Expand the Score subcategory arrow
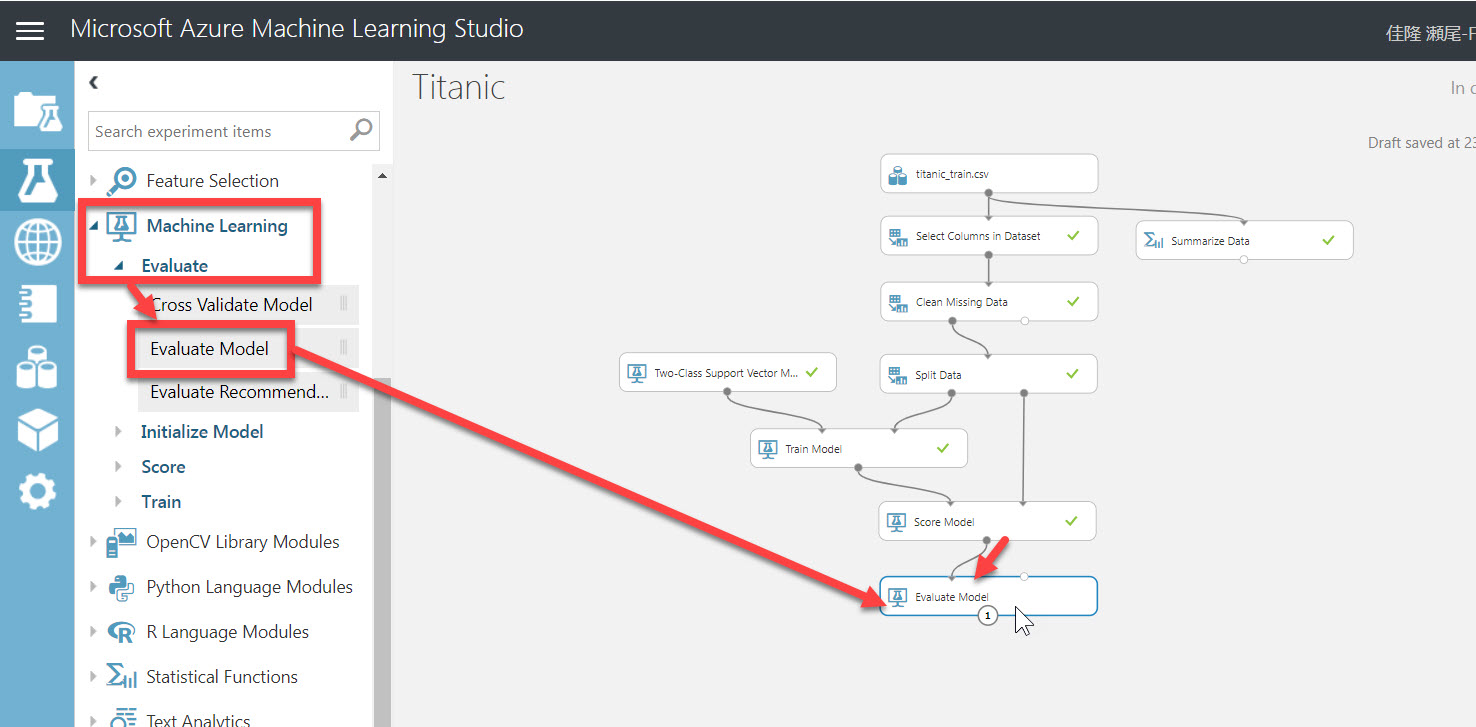Screen dimensions: 1476x727 [119, 467]
